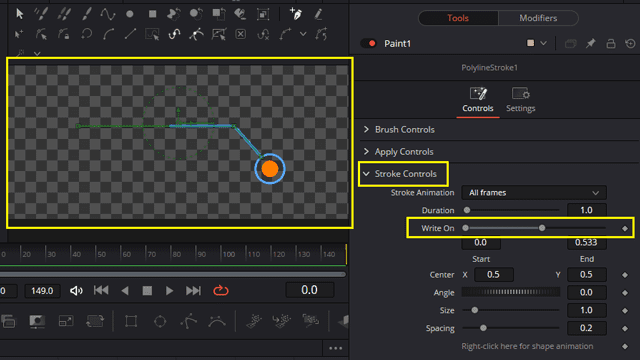Pick the clone multistroke double-brush tool

(x=64, y=14)
